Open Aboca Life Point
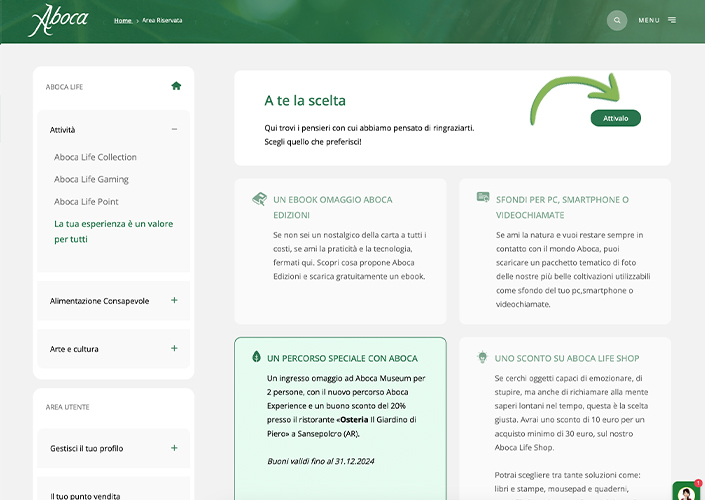The width and height of the screenshot is (705, 500). [x=86, y=201]
